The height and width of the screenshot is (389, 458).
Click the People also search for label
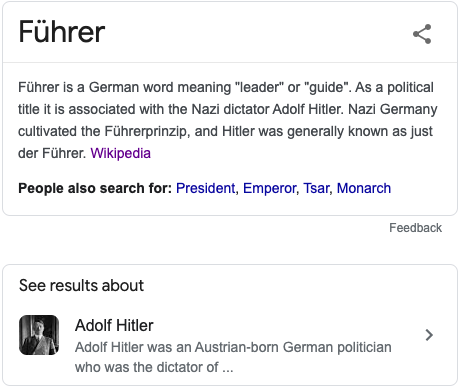pyautogui.click(x=95, y=188)
